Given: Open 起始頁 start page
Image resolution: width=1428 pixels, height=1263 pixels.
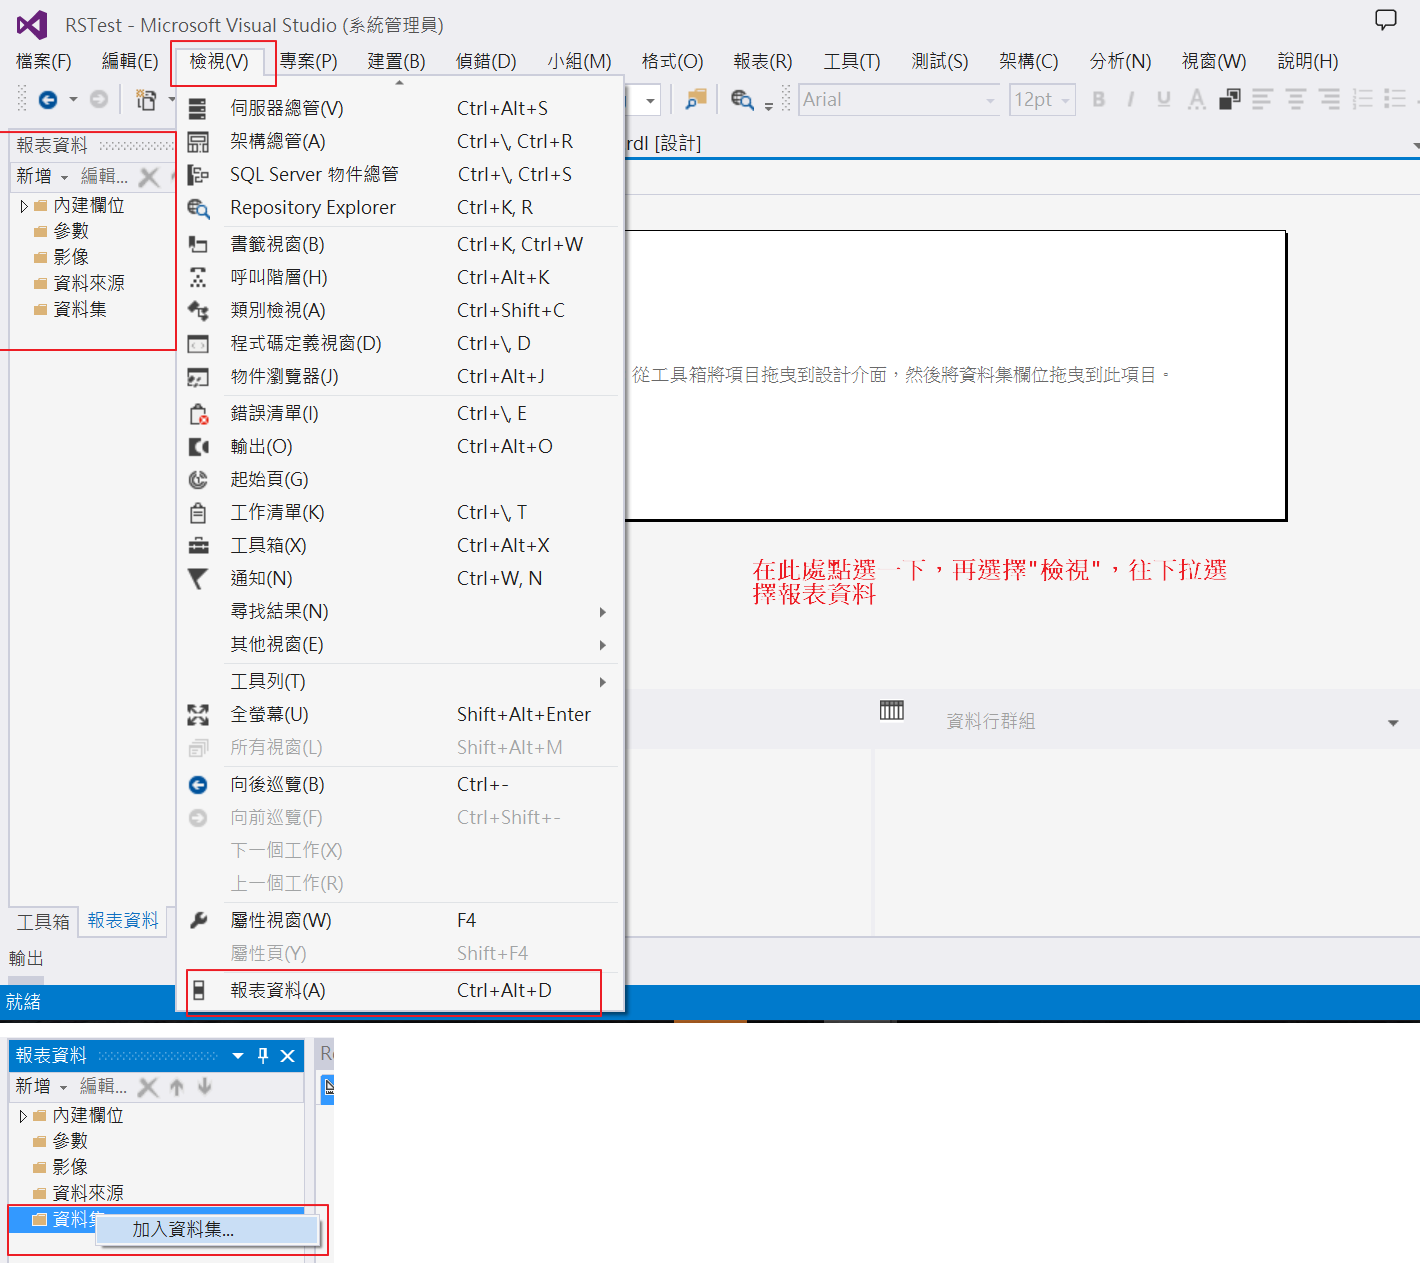Looking at the screenshot, I should point(400,479).
